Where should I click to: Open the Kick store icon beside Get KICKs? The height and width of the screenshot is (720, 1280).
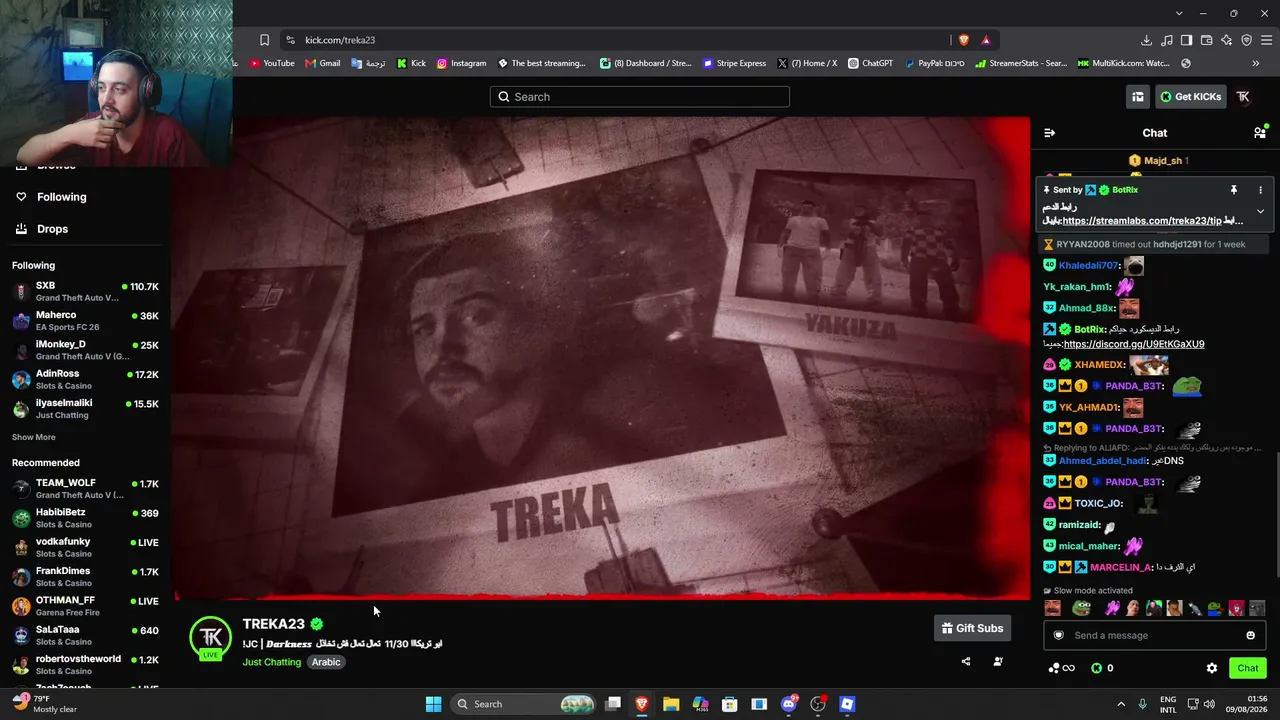point(1138,97)
